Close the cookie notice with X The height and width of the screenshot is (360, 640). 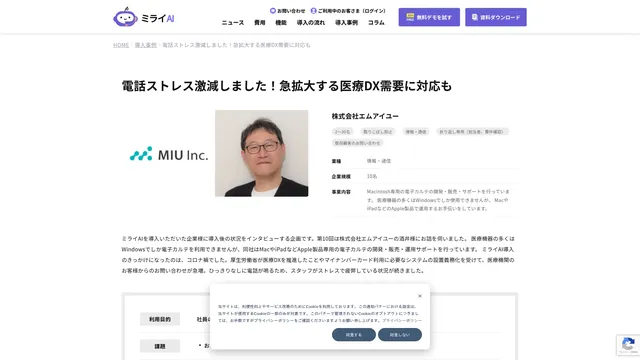tap(420, 296)
